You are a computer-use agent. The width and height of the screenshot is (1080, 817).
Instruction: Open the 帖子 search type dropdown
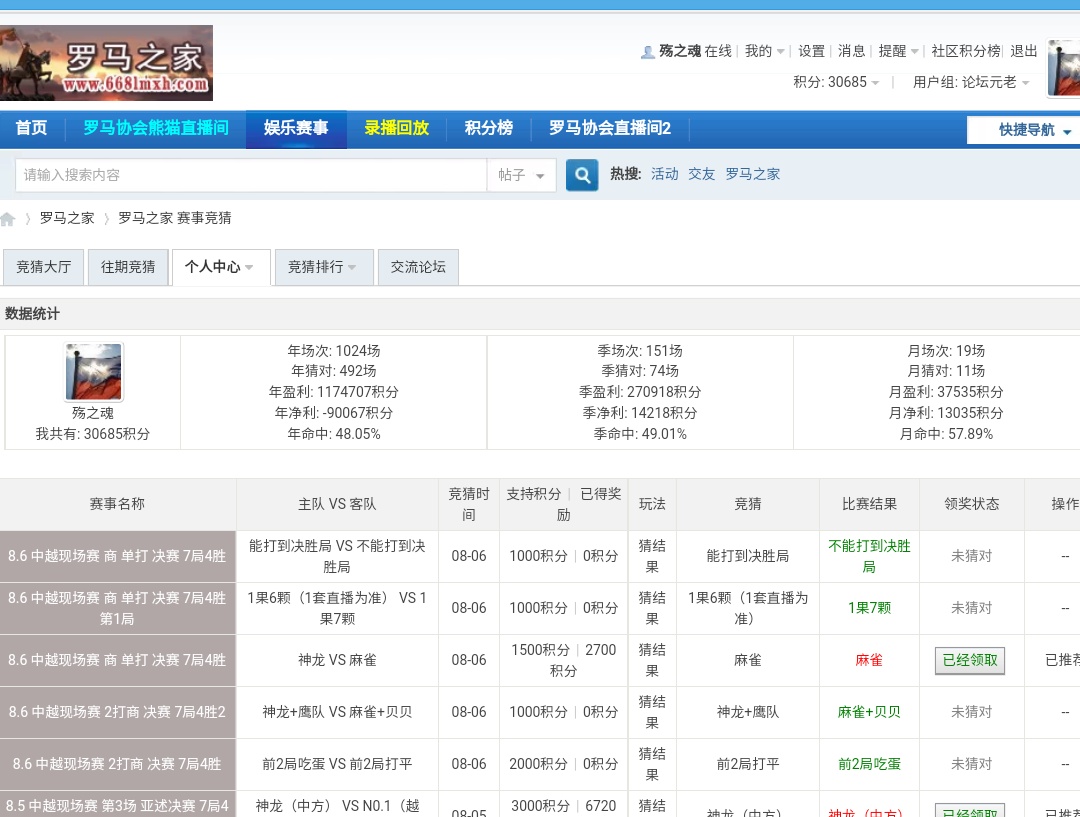pyautogui.click(x=521, y=175)
